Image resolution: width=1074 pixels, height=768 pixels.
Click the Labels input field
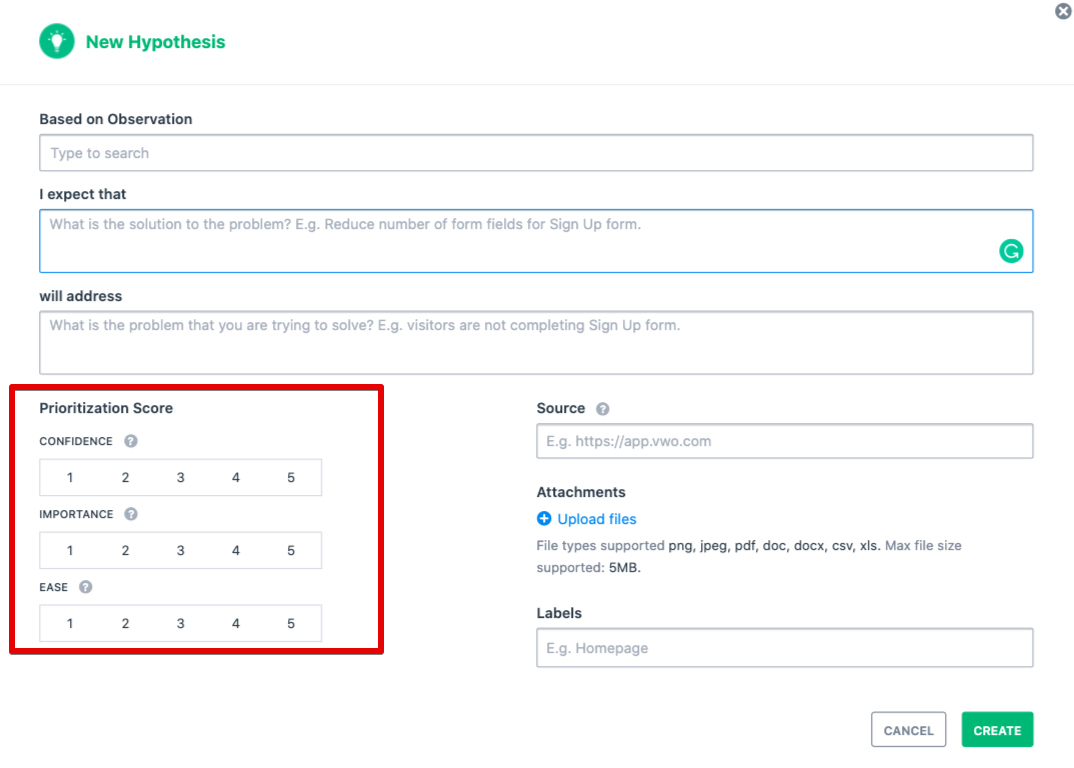785,647
